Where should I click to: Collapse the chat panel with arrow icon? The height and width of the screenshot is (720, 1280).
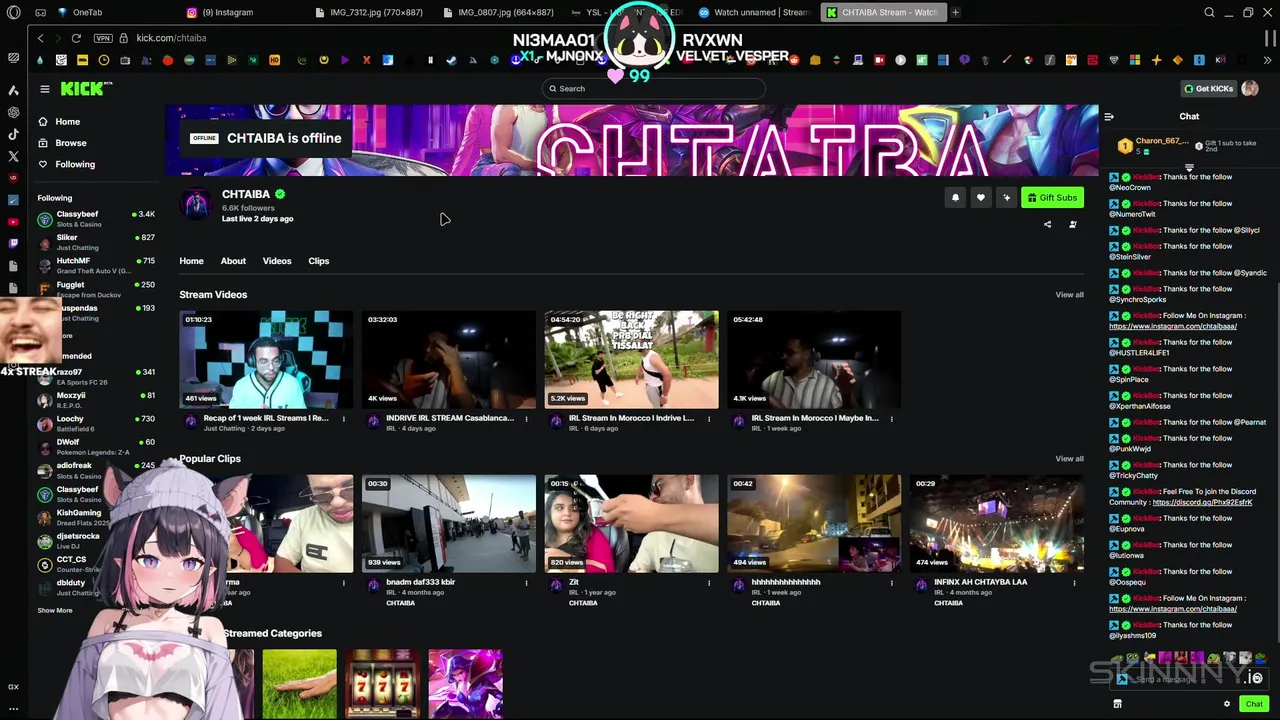tap(1109, 117)
